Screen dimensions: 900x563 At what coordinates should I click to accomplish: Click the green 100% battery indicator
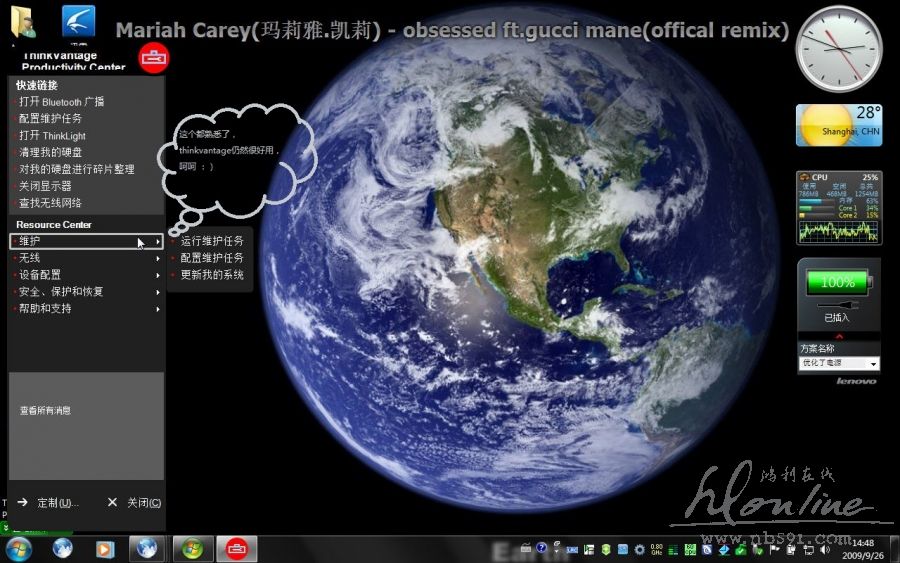[837, 283]
